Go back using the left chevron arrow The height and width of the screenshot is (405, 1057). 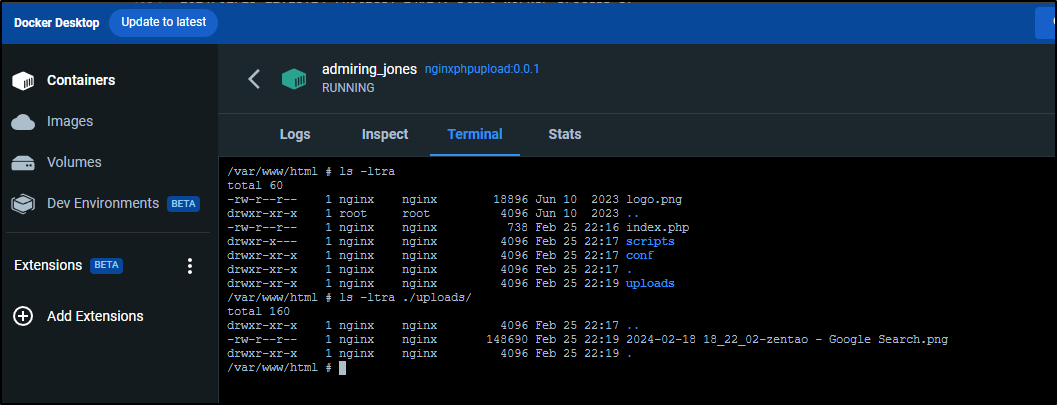(253, 79)
